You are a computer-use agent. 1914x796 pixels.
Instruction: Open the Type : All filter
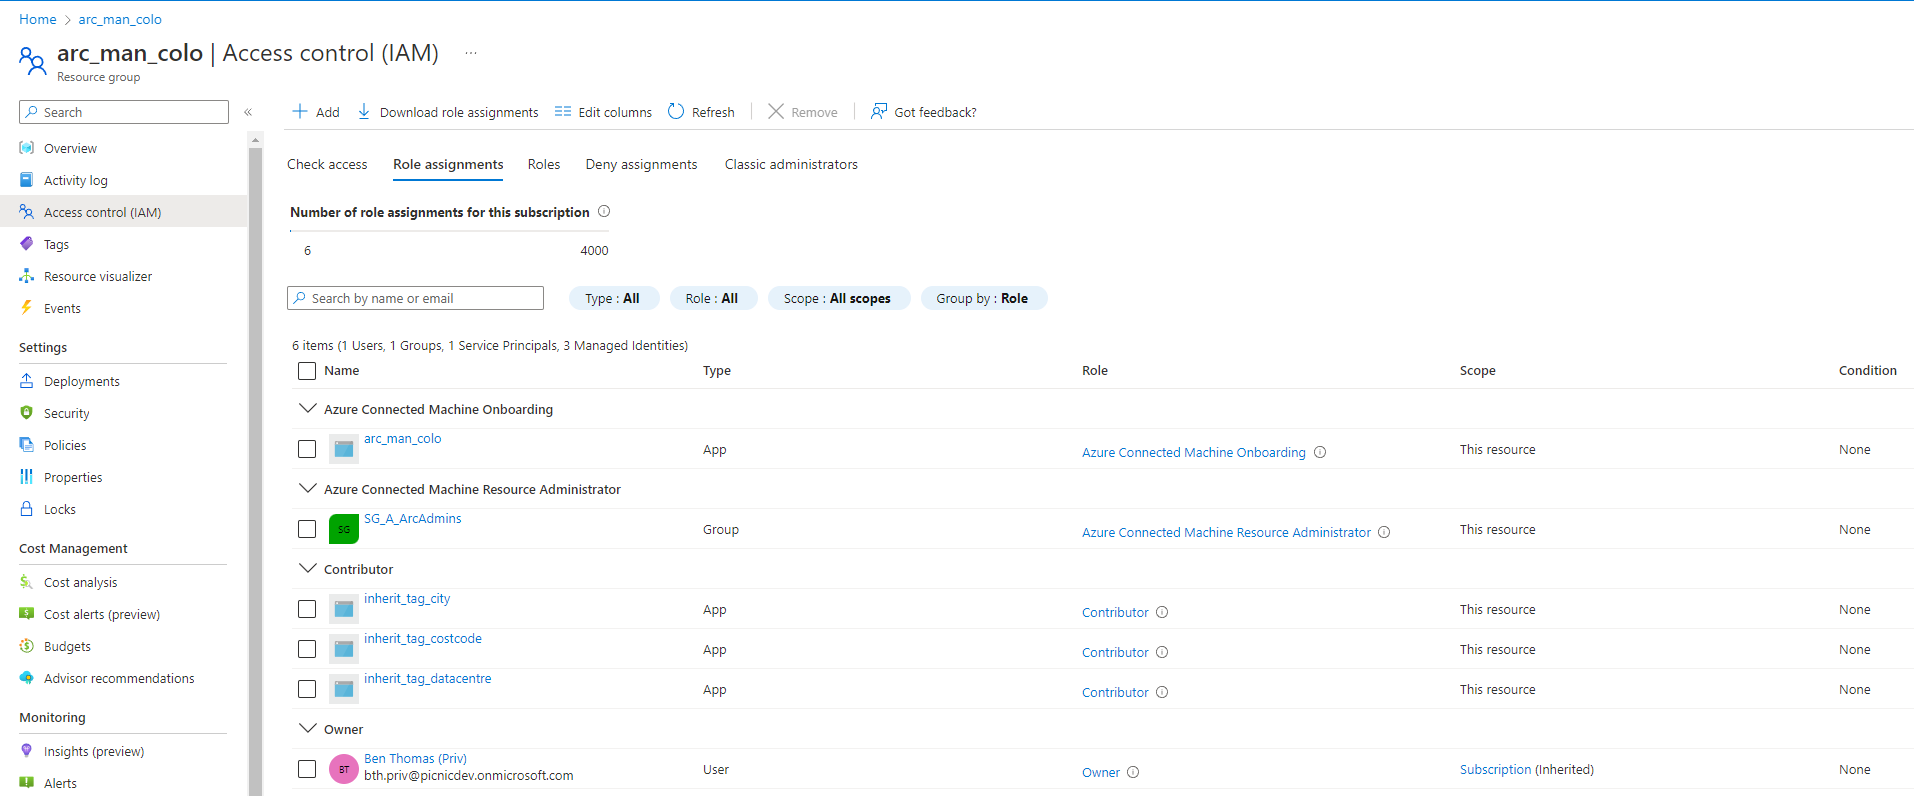click(614, 298)
